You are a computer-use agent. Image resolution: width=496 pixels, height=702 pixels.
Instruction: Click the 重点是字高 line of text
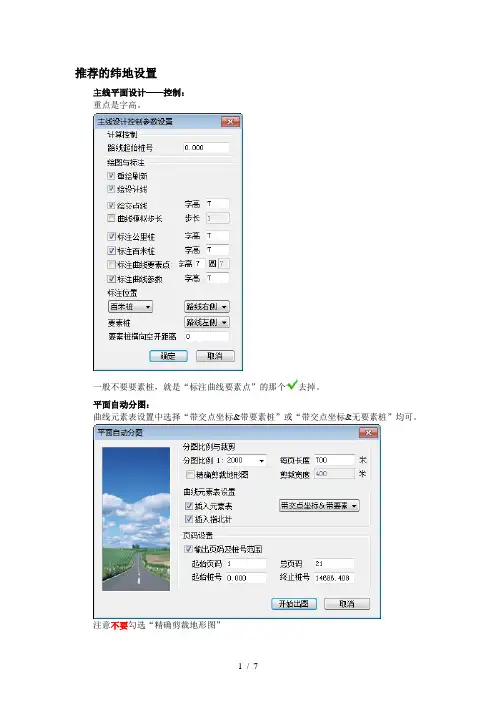click(117, 105)
